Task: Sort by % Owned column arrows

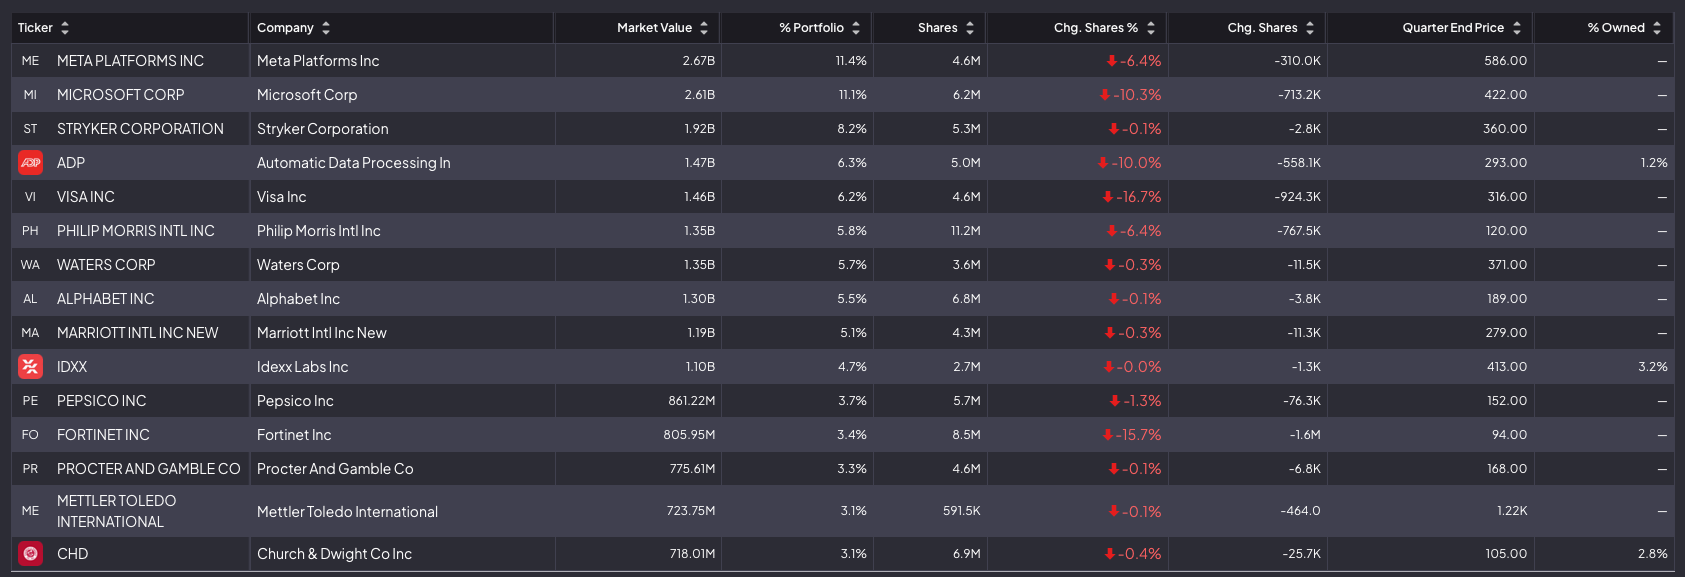Action: [x=1657, y=28]
